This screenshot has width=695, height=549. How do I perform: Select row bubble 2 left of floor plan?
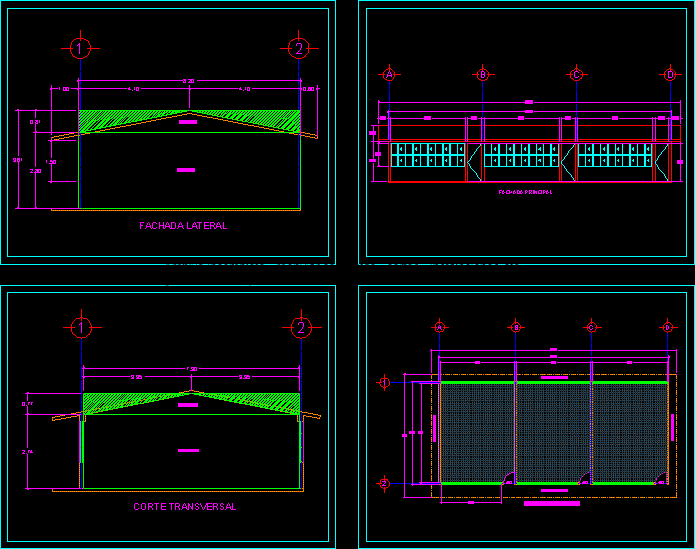[384, 483]
